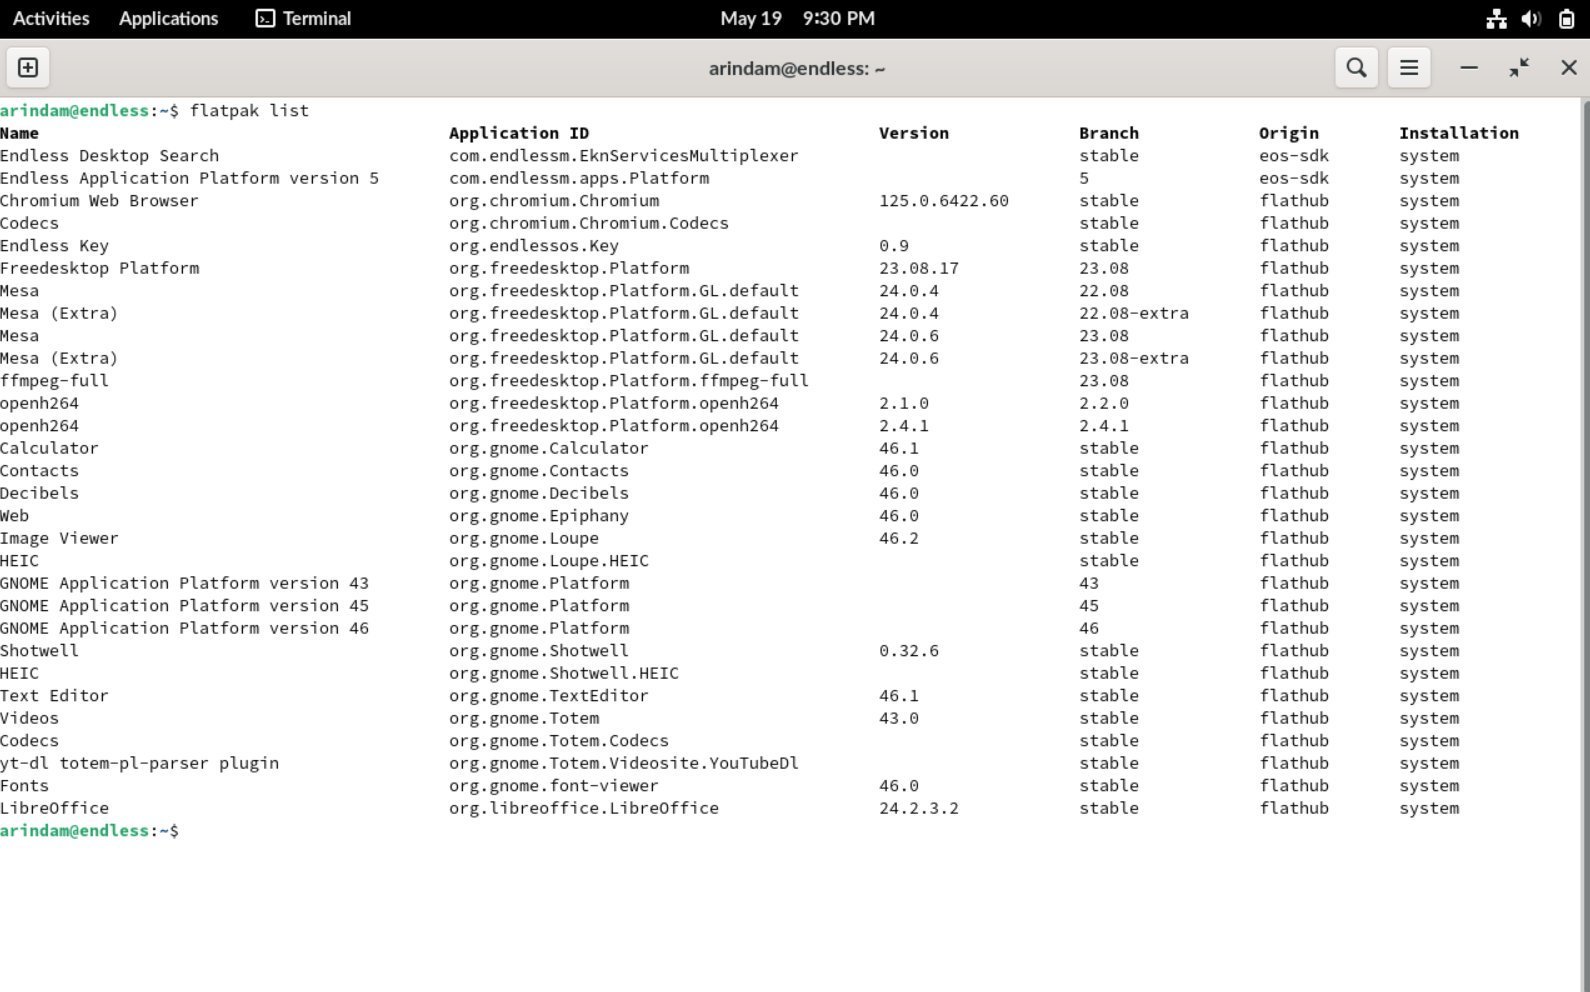The image size is (1590, 992).
Task: Open the clock showing May 19 9:30 PM
Action: tap(797, 19)
